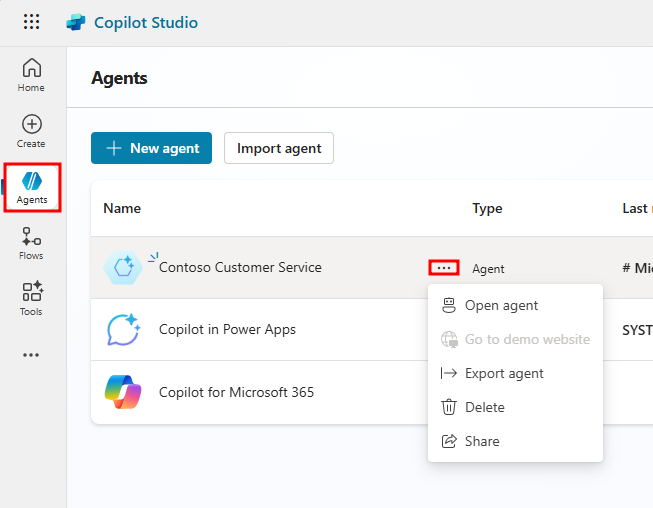Screen dimensions: 653x508
Task: Click the Import agent button
Action: pyautogui.click(x=279, y=148)
